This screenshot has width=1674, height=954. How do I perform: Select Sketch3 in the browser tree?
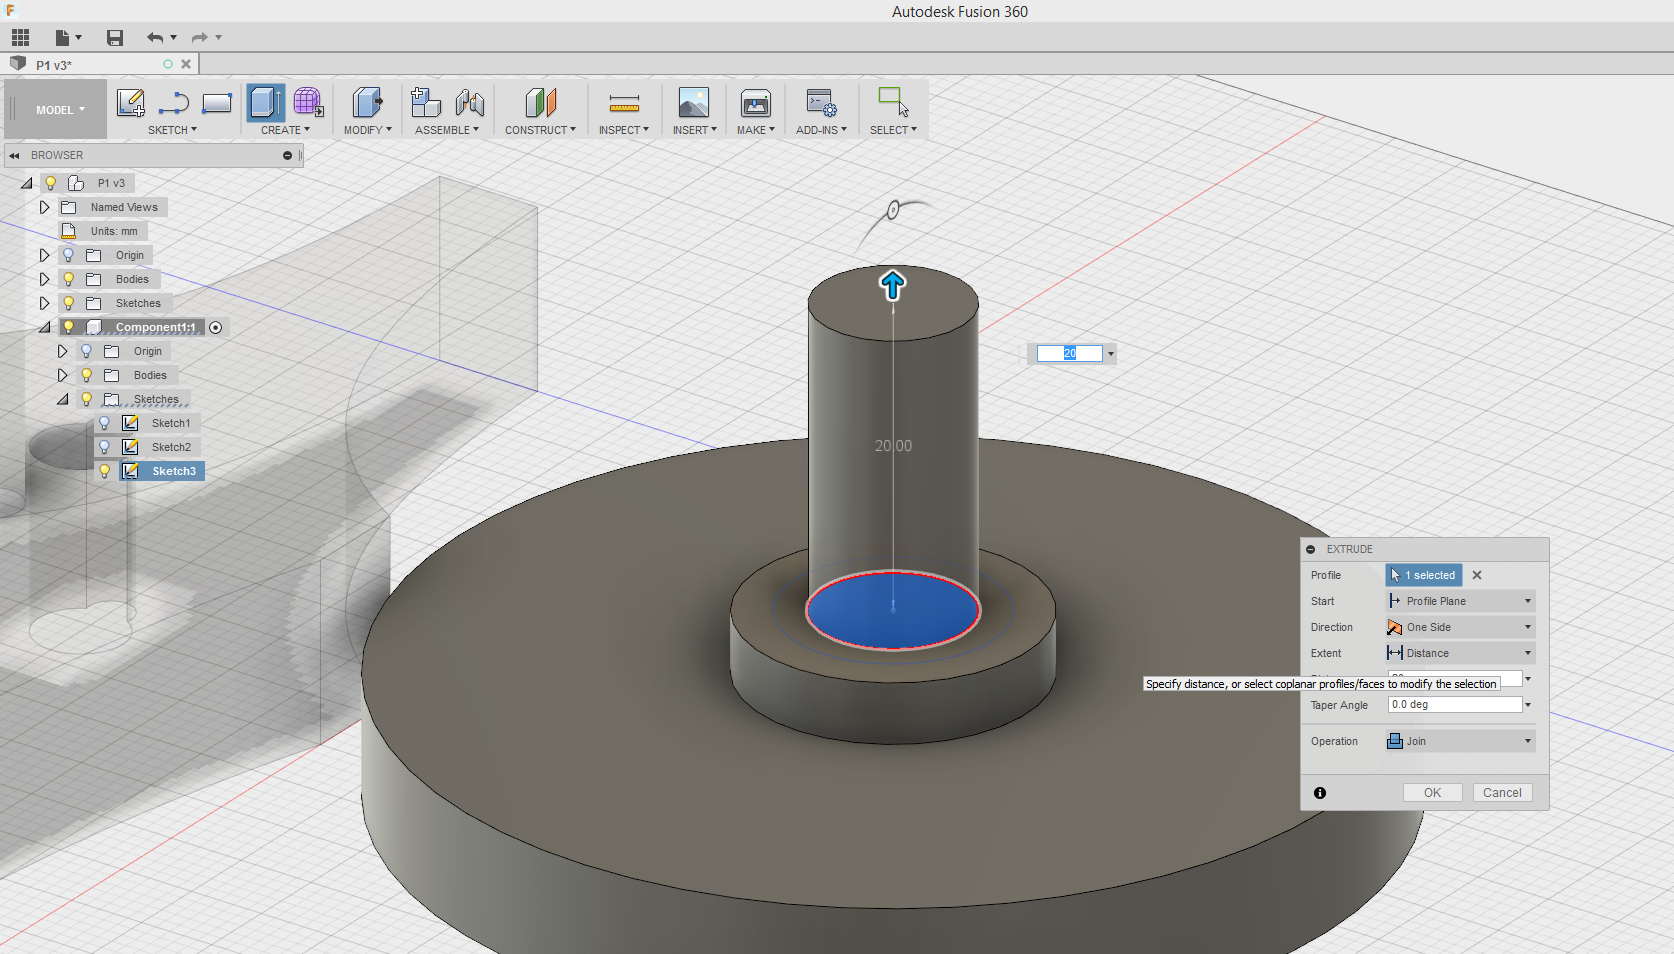coord(174,471)
